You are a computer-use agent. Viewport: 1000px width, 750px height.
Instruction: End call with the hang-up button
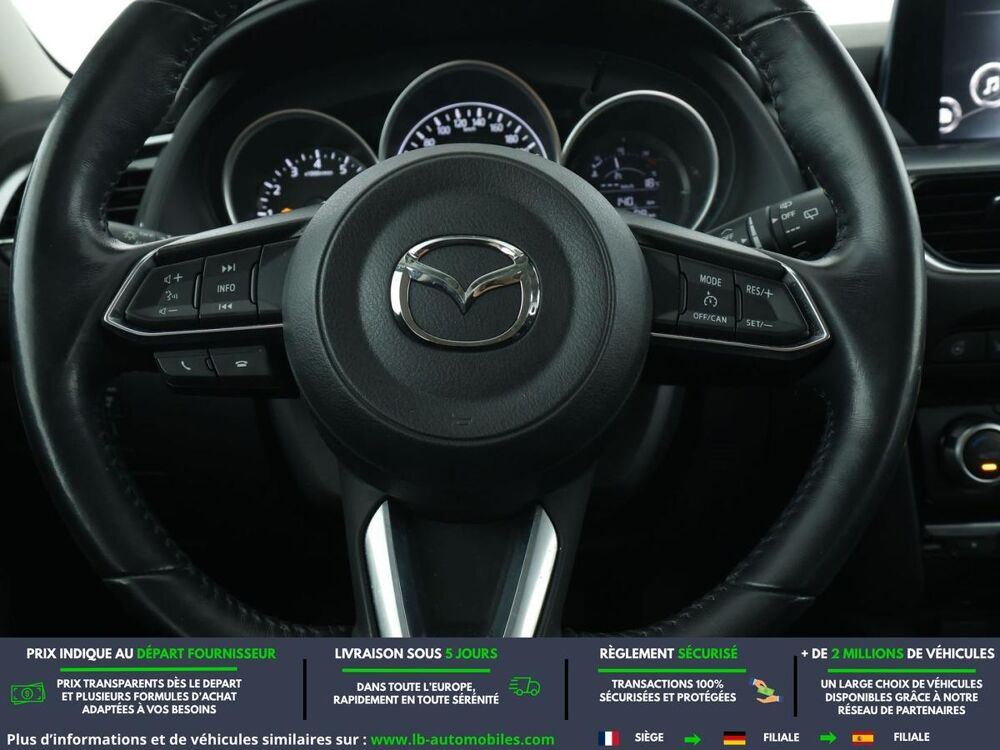tap(242, 363)
